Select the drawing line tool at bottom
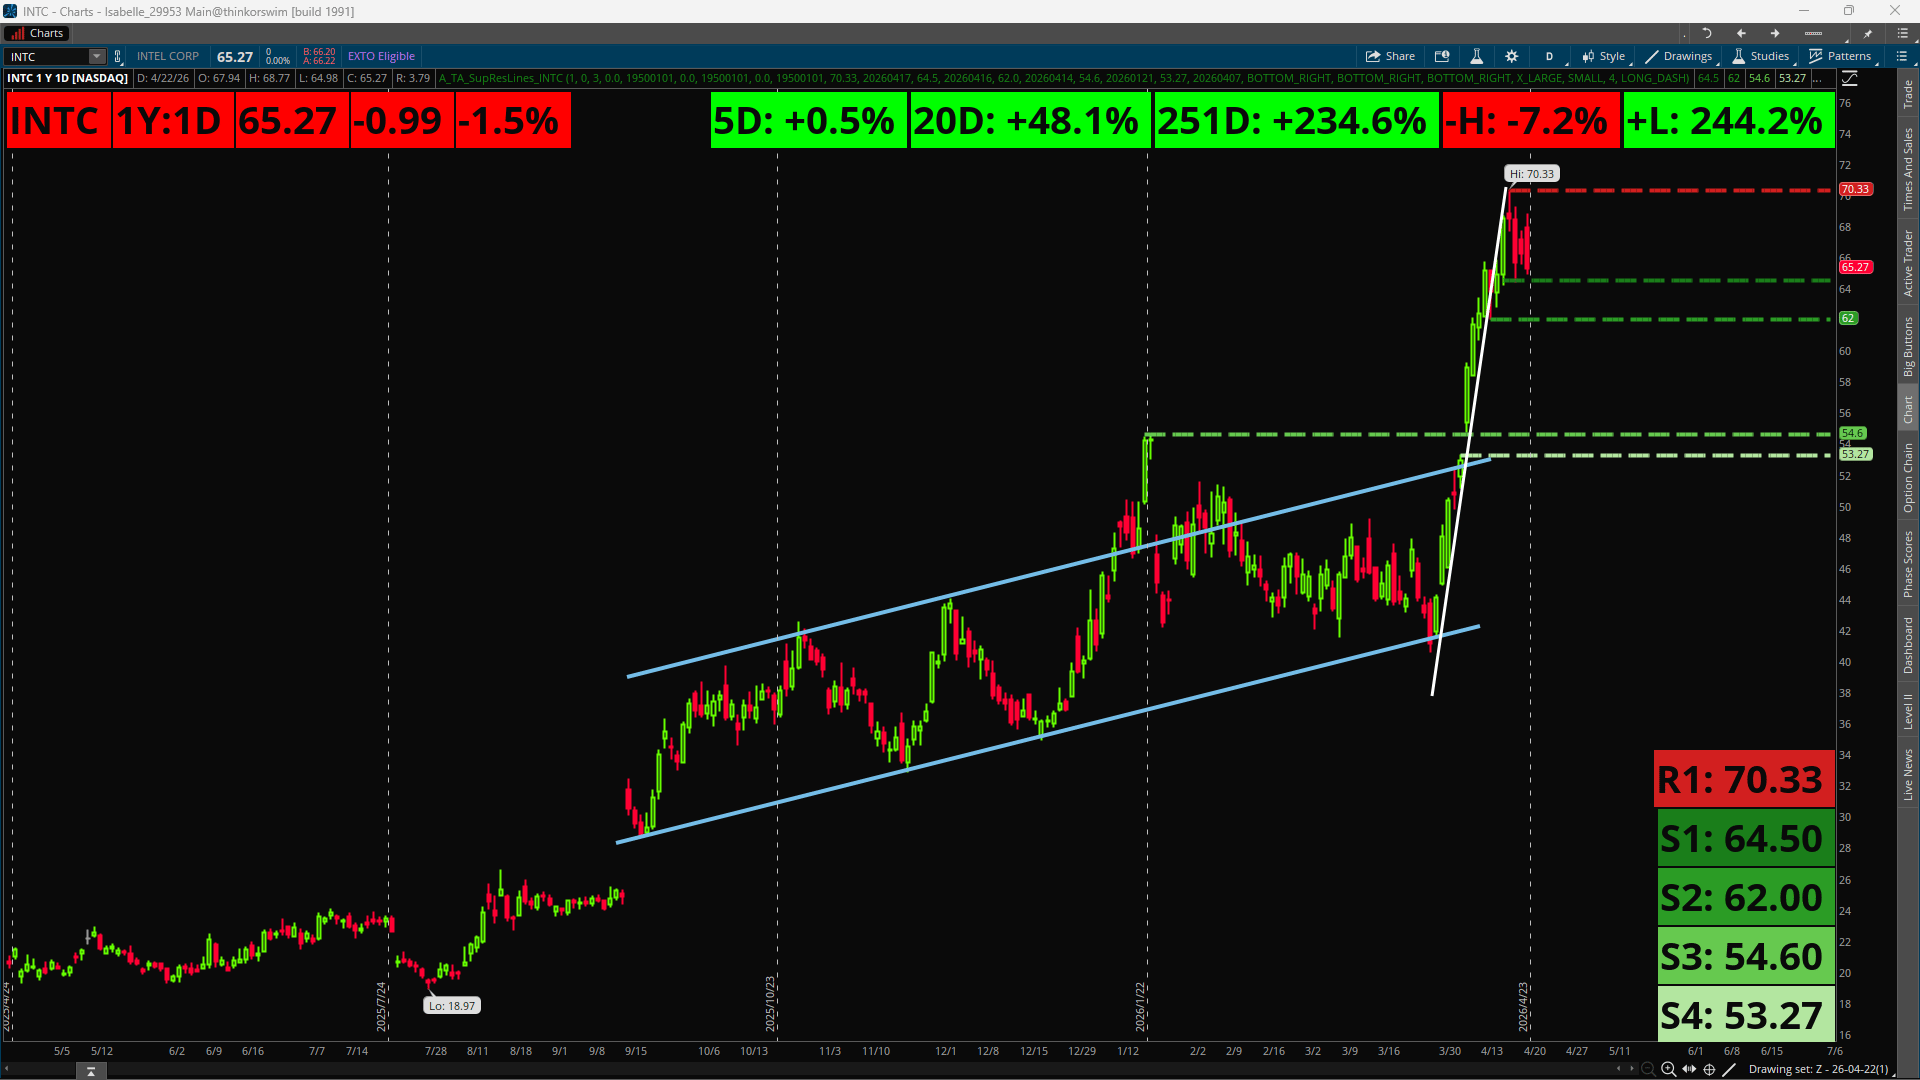Image resolution: width=1920 pixels, height=1080 pixels. (1729, 1069)
